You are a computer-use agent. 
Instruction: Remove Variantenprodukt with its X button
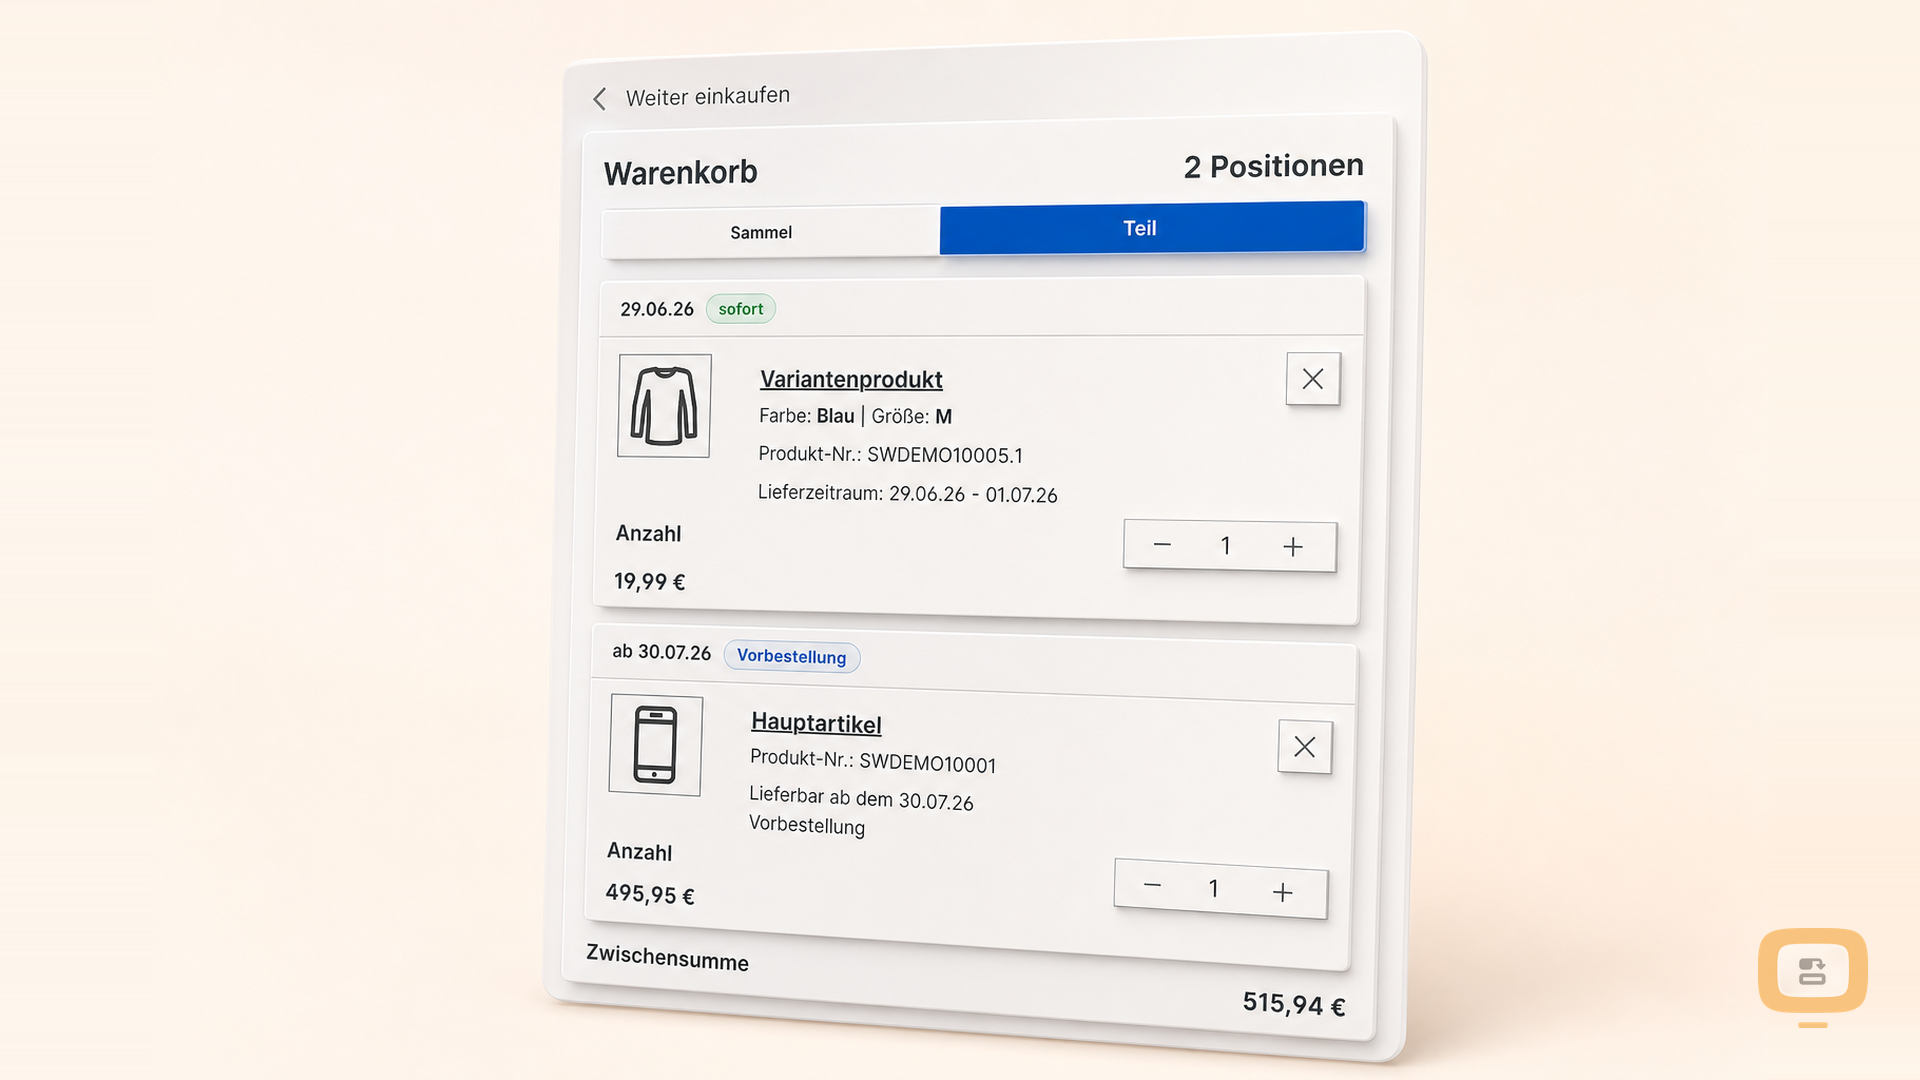(x=1313, y=379)
